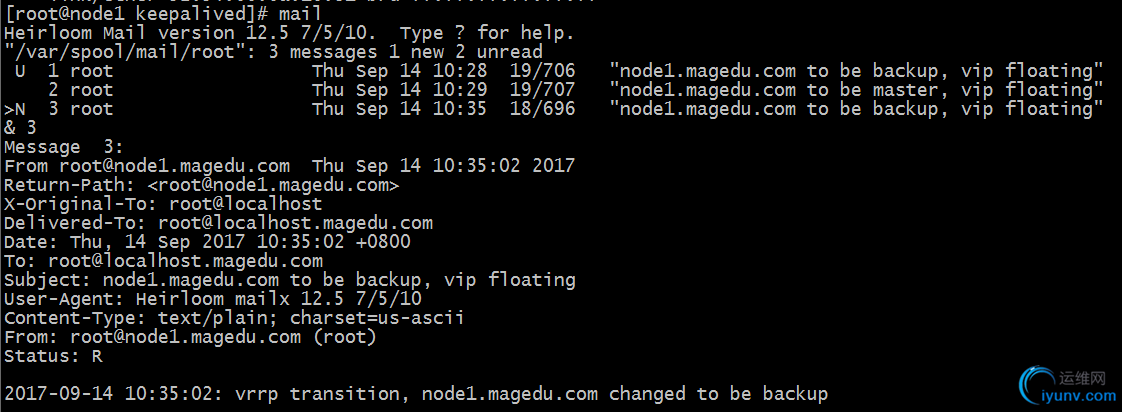This screenshot has width=1122, height=412.
Task: Click the Status: R line
Action: (53, 355)
